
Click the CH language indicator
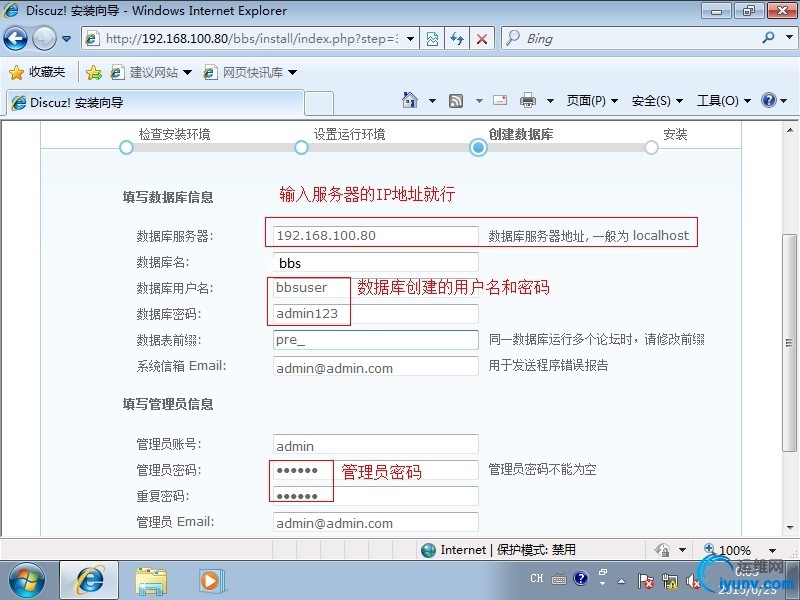[x=536, y=579]
